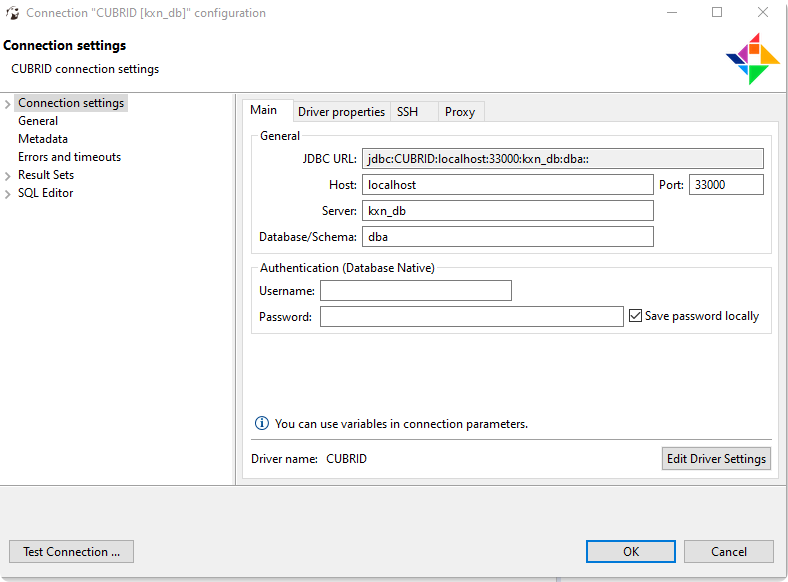Image resolution: width=788 pixels, height=582 pixels.
Task: Click the 'CUBRID connection settings' subtitle
Action: point(85,69)
